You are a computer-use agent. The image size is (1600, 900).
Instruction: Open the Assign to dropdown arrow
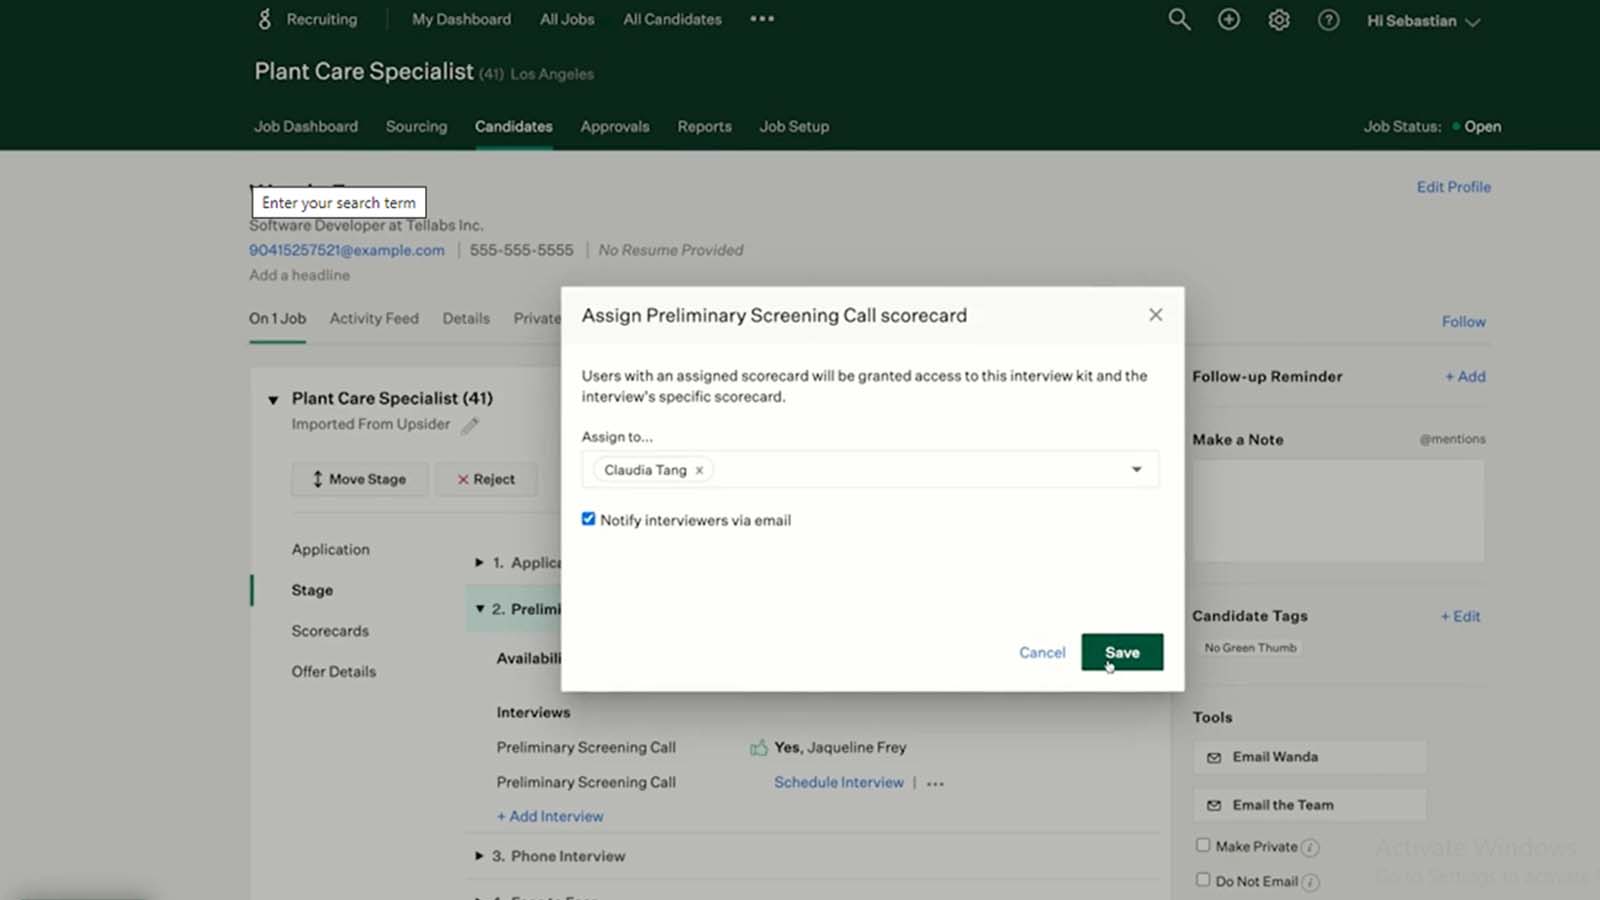(x=1136, y=470)
